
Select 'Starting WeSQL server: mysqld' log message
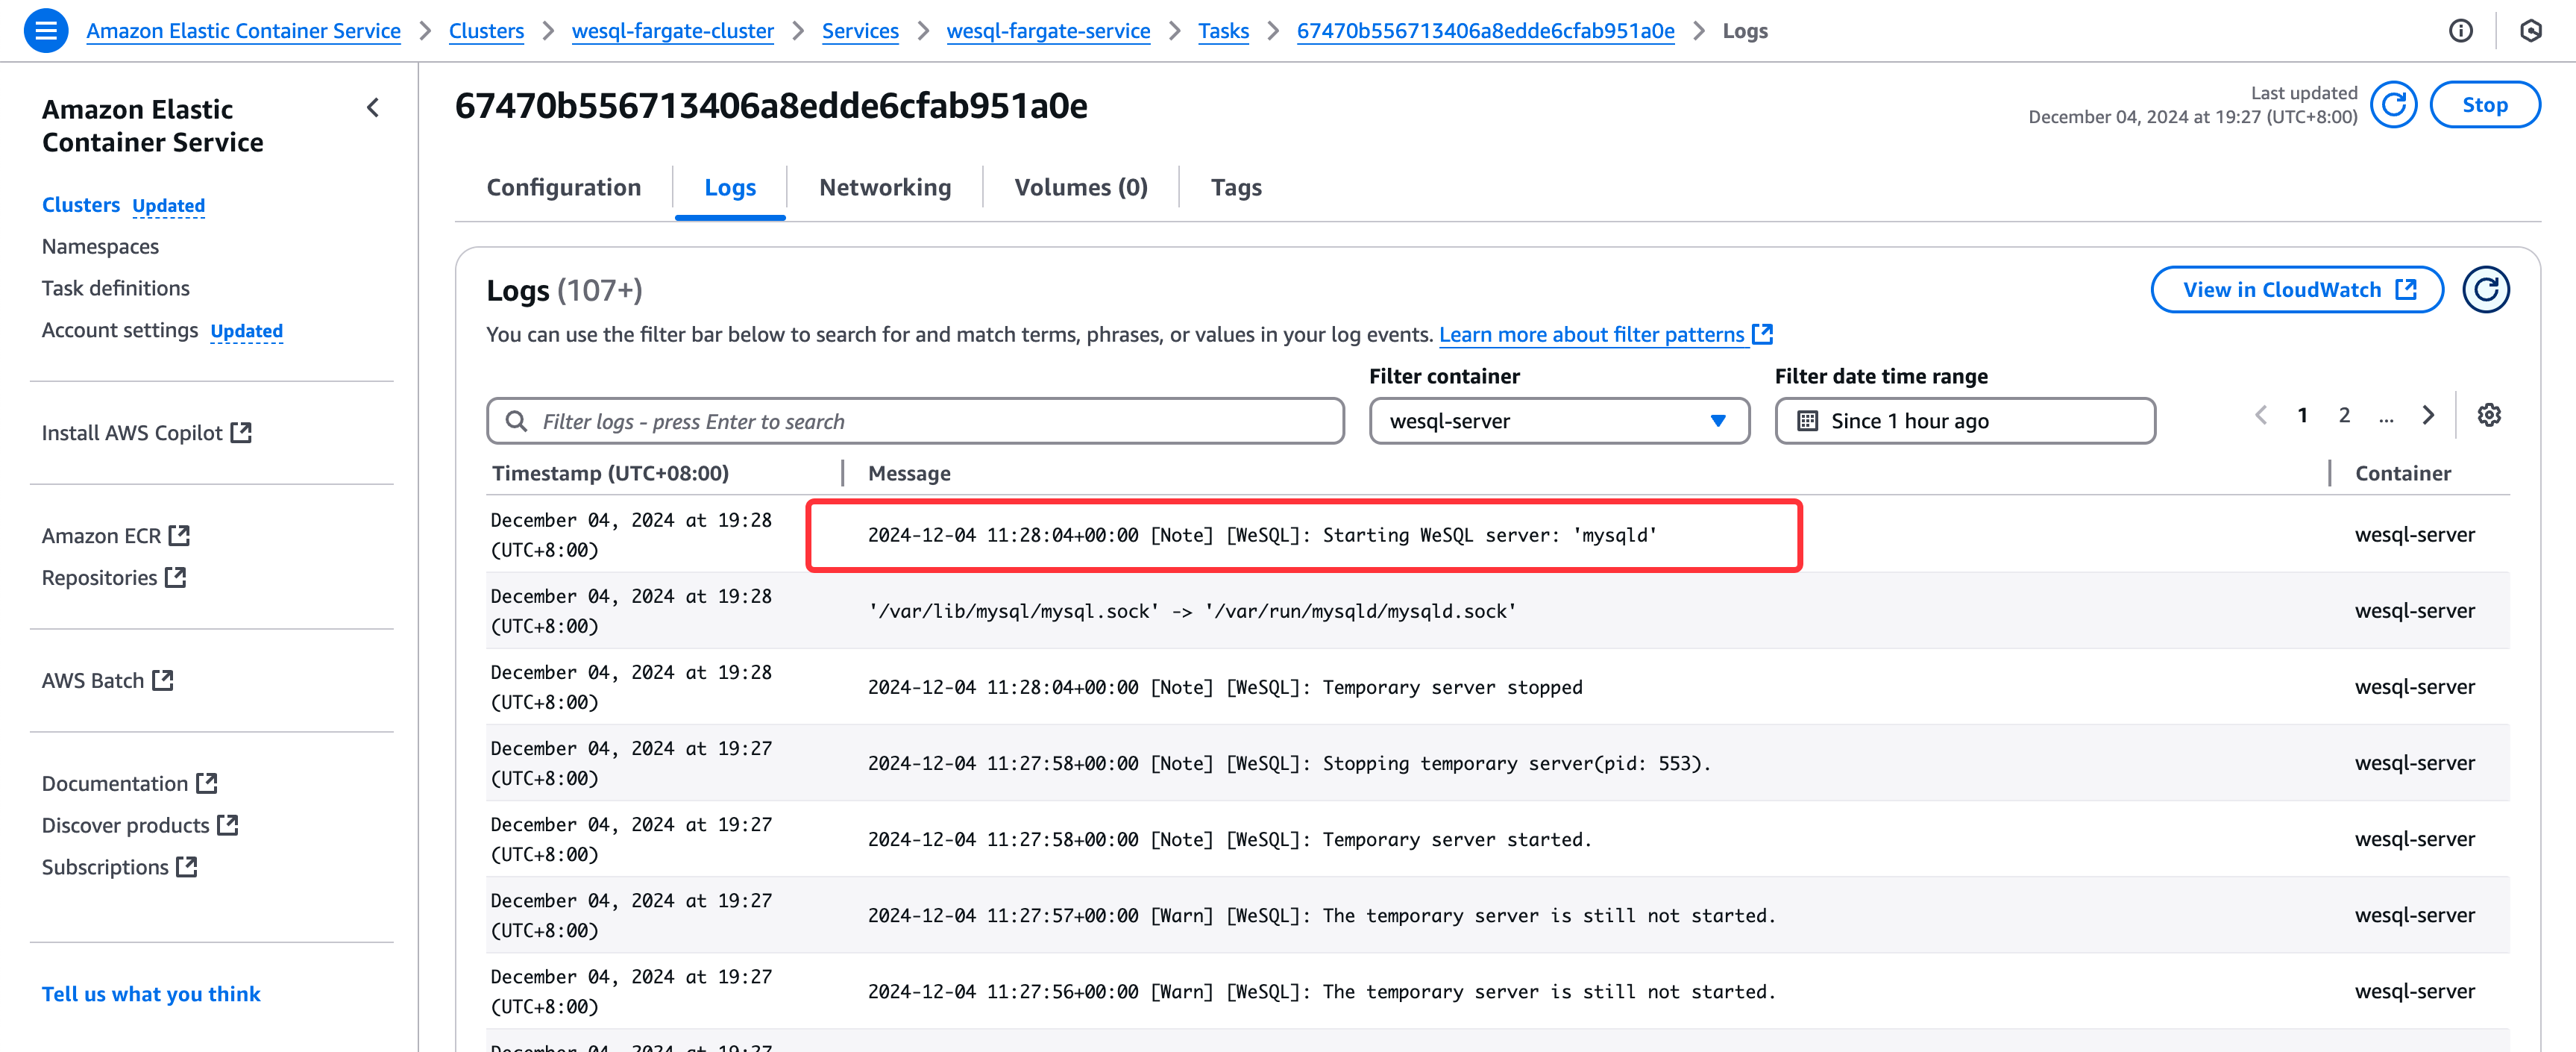pyautogui.click(x=1262, y=535)
